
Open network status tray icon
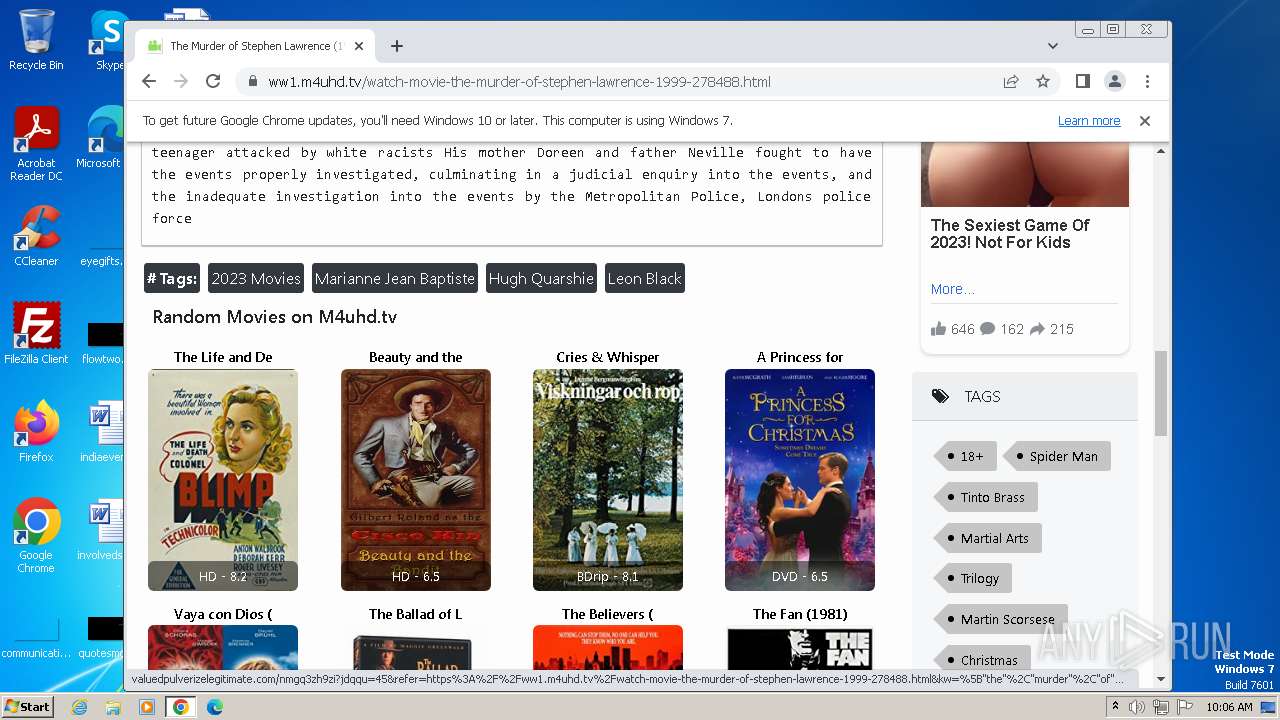click(x=1161, y=707)
